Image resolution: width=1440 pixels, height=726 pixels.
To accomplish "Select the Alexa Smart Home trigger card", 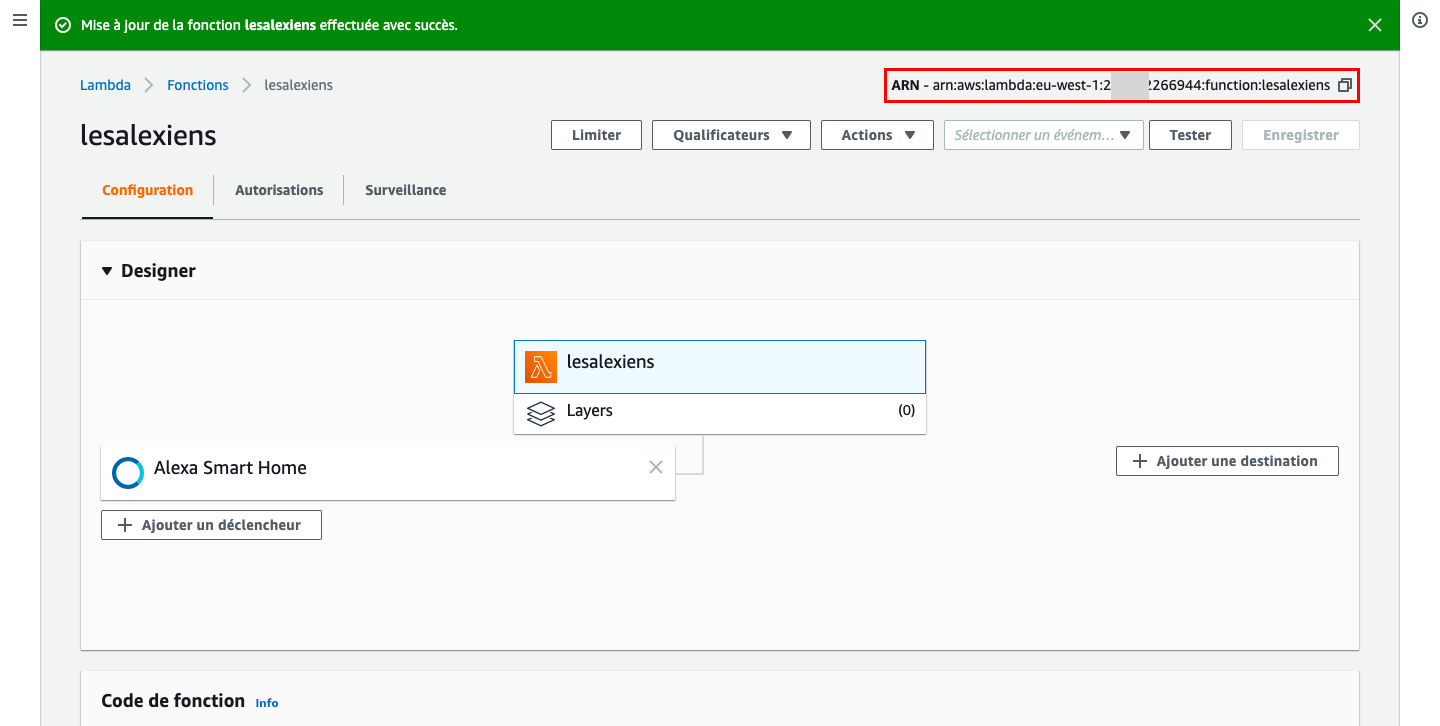I will 388,472.
